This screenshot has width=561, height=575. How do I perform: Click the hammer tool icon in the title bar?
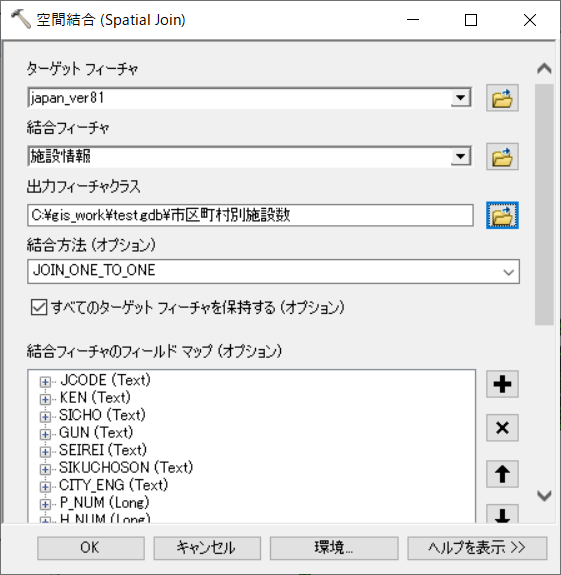[21, 19]
